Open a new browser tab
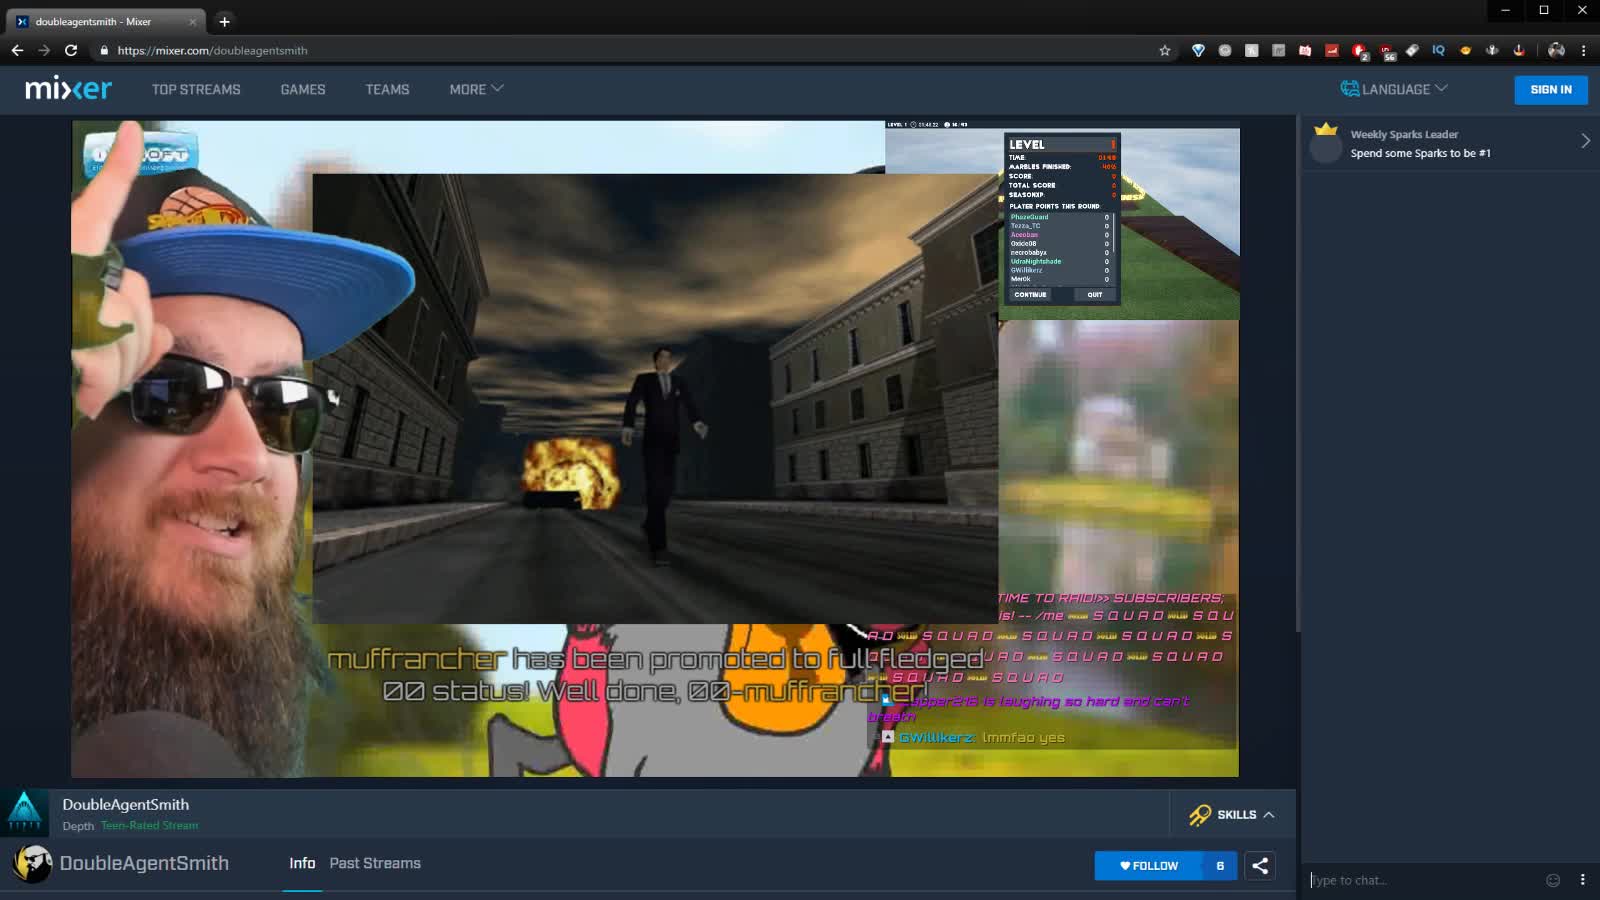The width and height of the screenshot is (1600, 900). click(224, 21)
